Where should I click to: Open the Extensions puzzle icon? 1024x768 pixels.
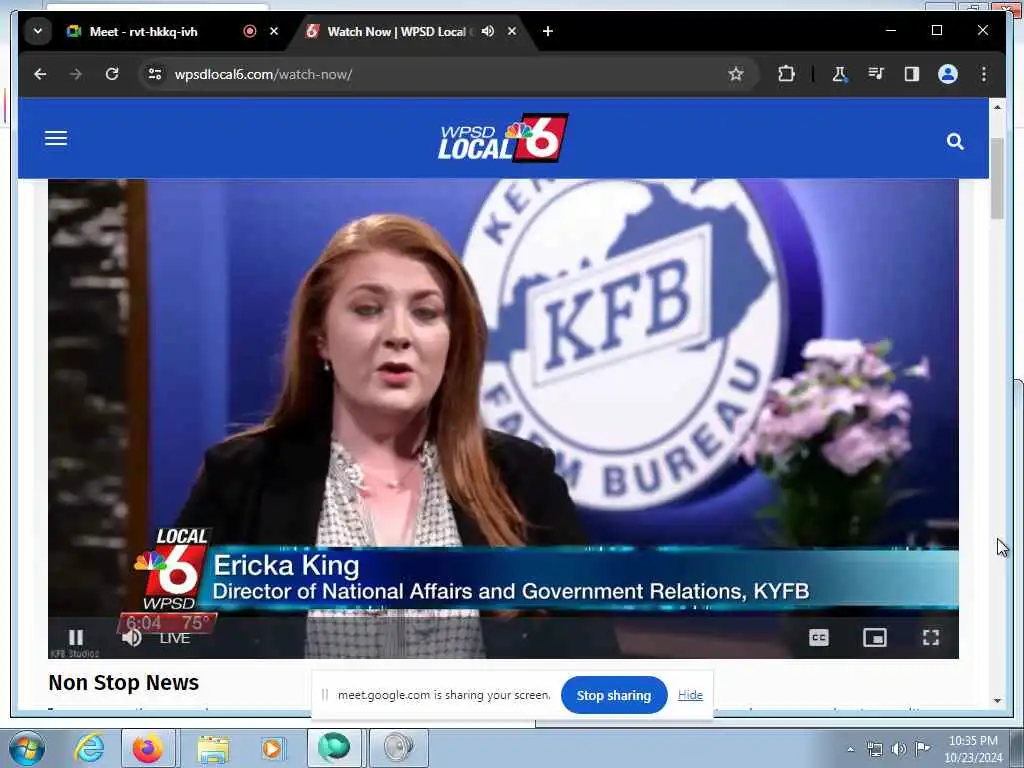(786, 74)
